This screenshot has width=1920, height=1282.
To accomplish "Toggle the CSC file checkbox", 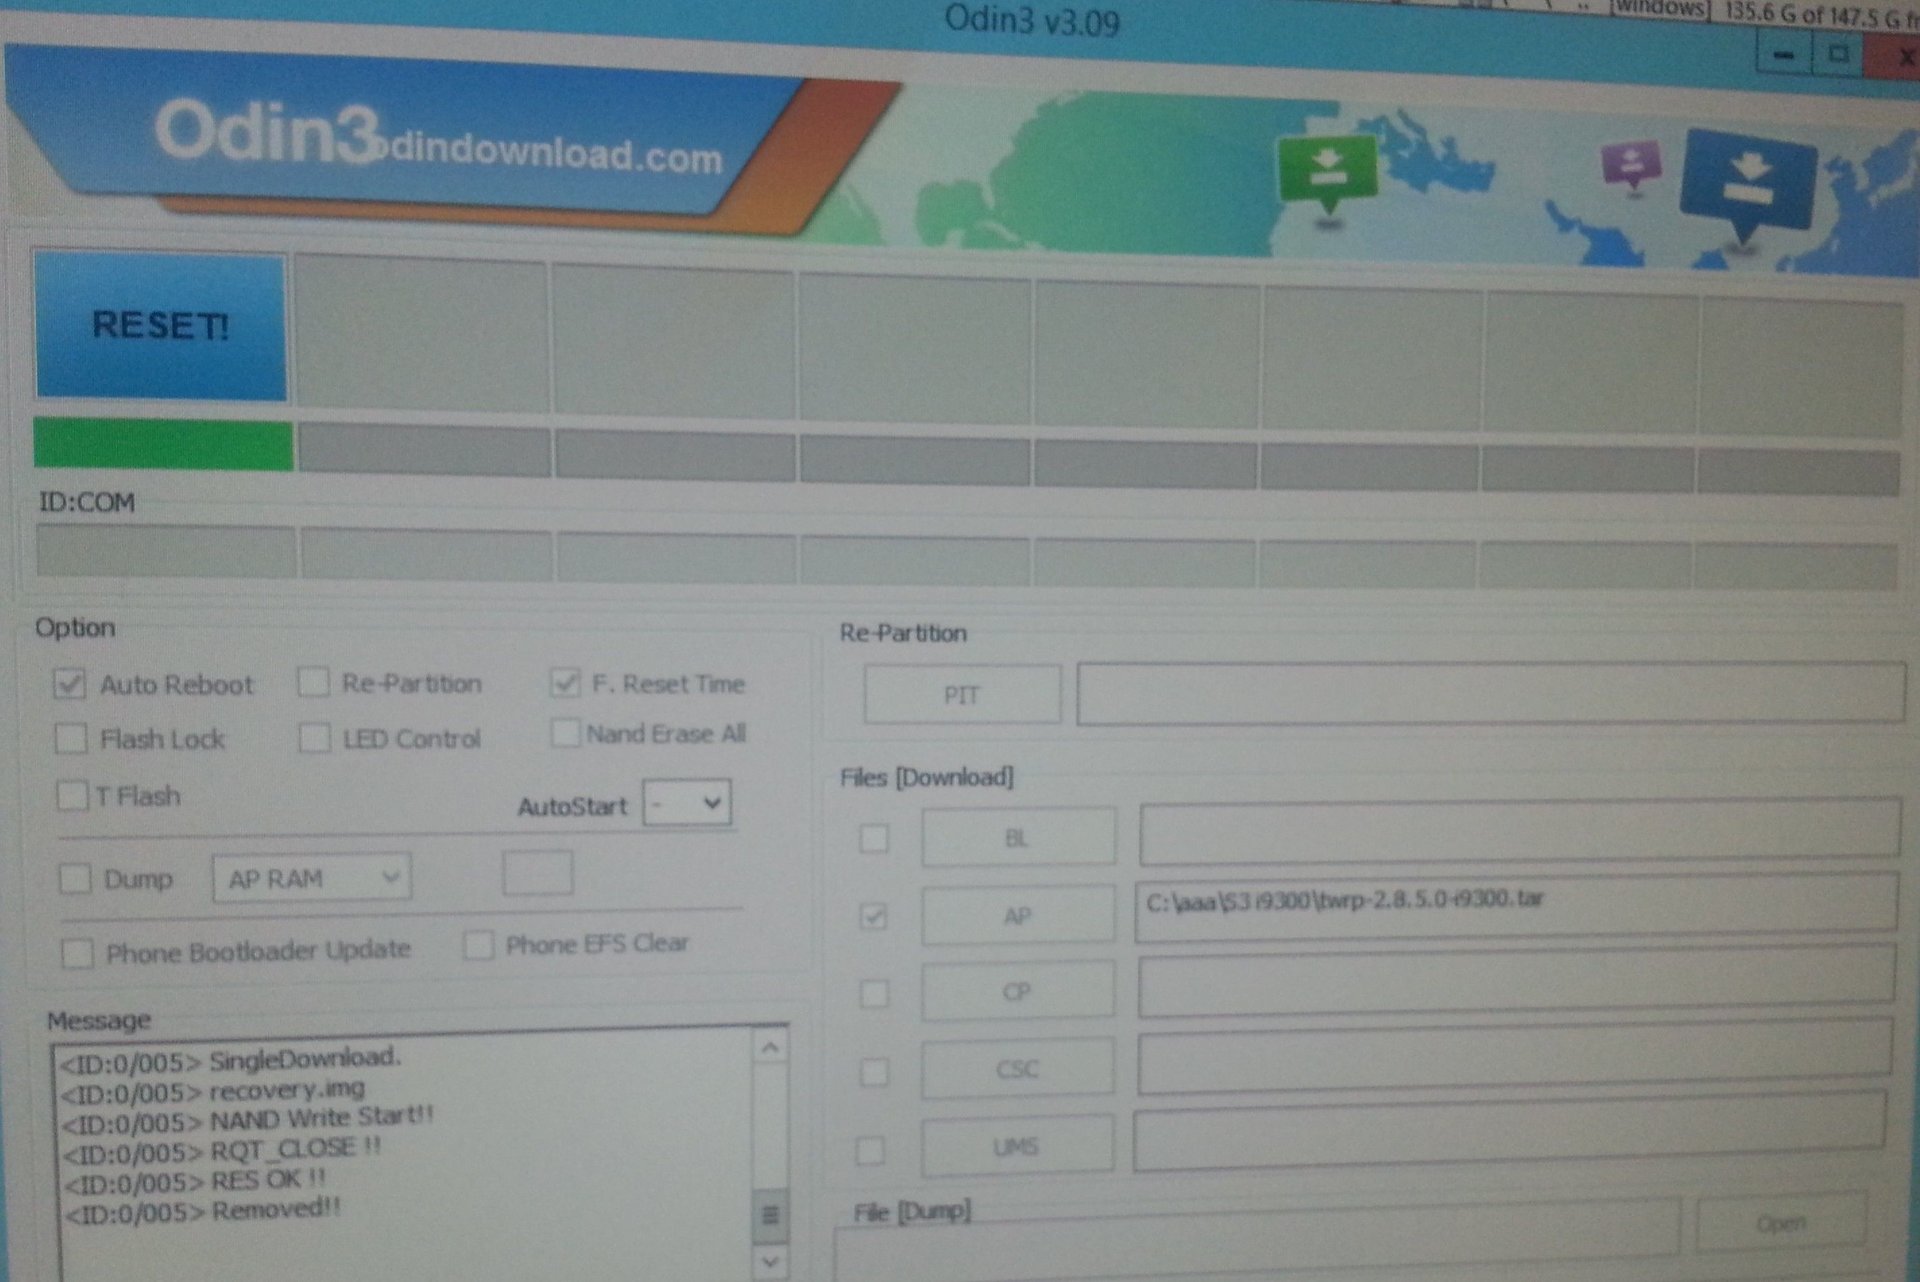I will [873, 1072].
